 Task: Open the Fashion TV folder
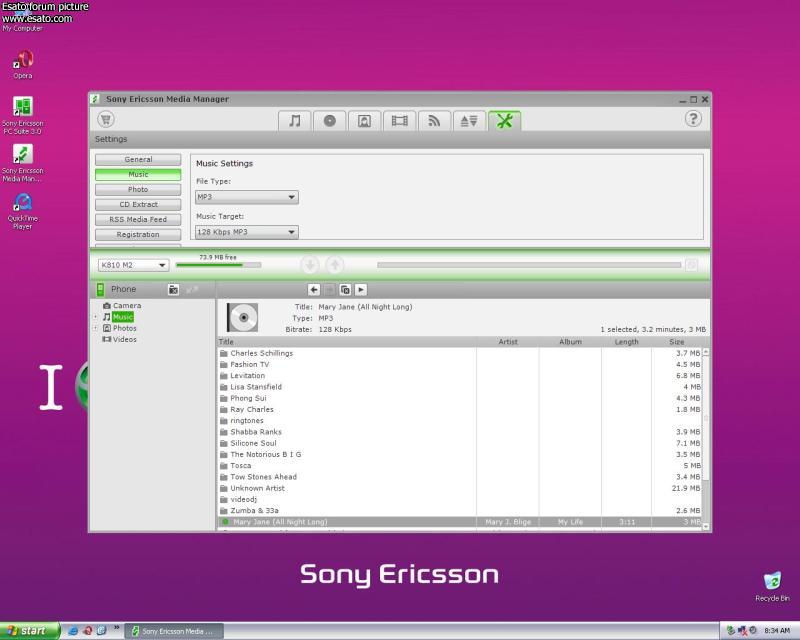[249, 364]
